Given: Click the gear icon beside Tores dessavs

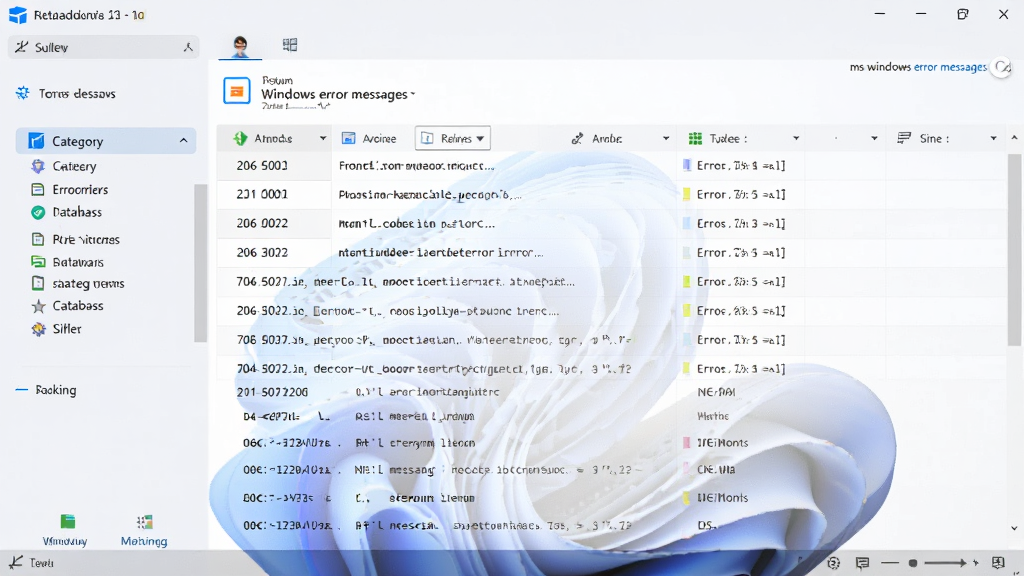Looking at the screenshot, I should click(23, 93).
